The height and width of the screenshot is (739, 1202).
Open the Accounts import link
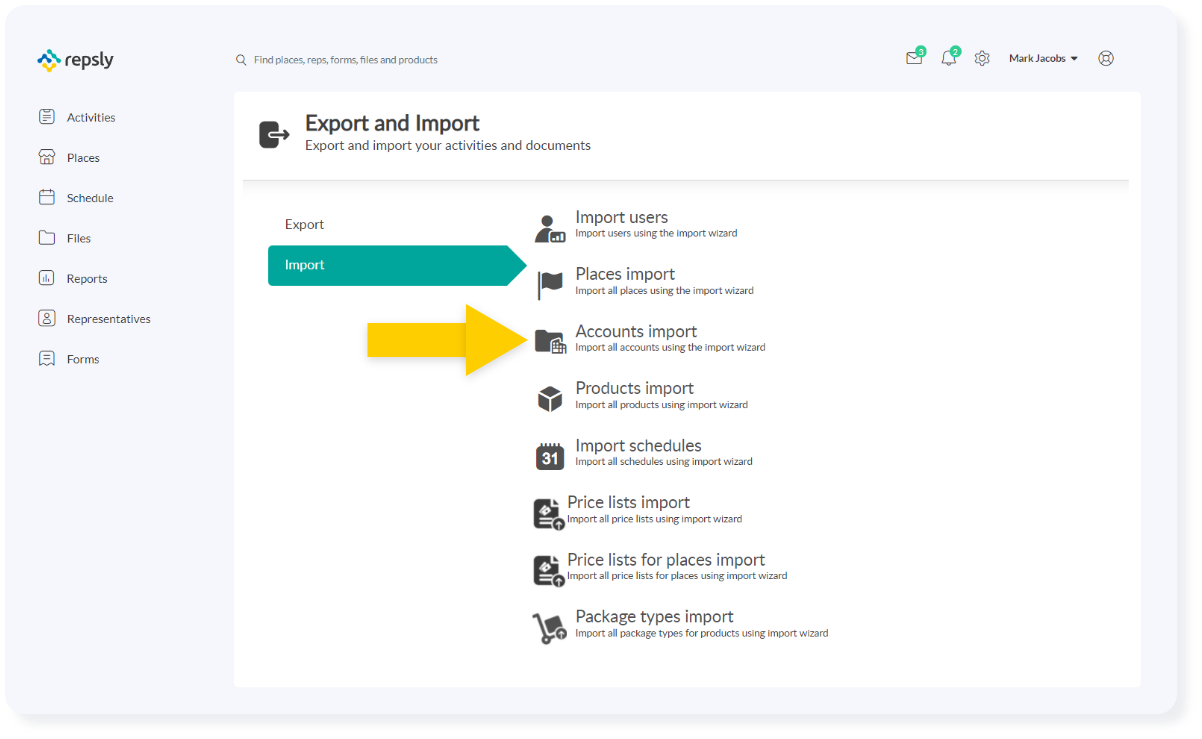(636, 331)
